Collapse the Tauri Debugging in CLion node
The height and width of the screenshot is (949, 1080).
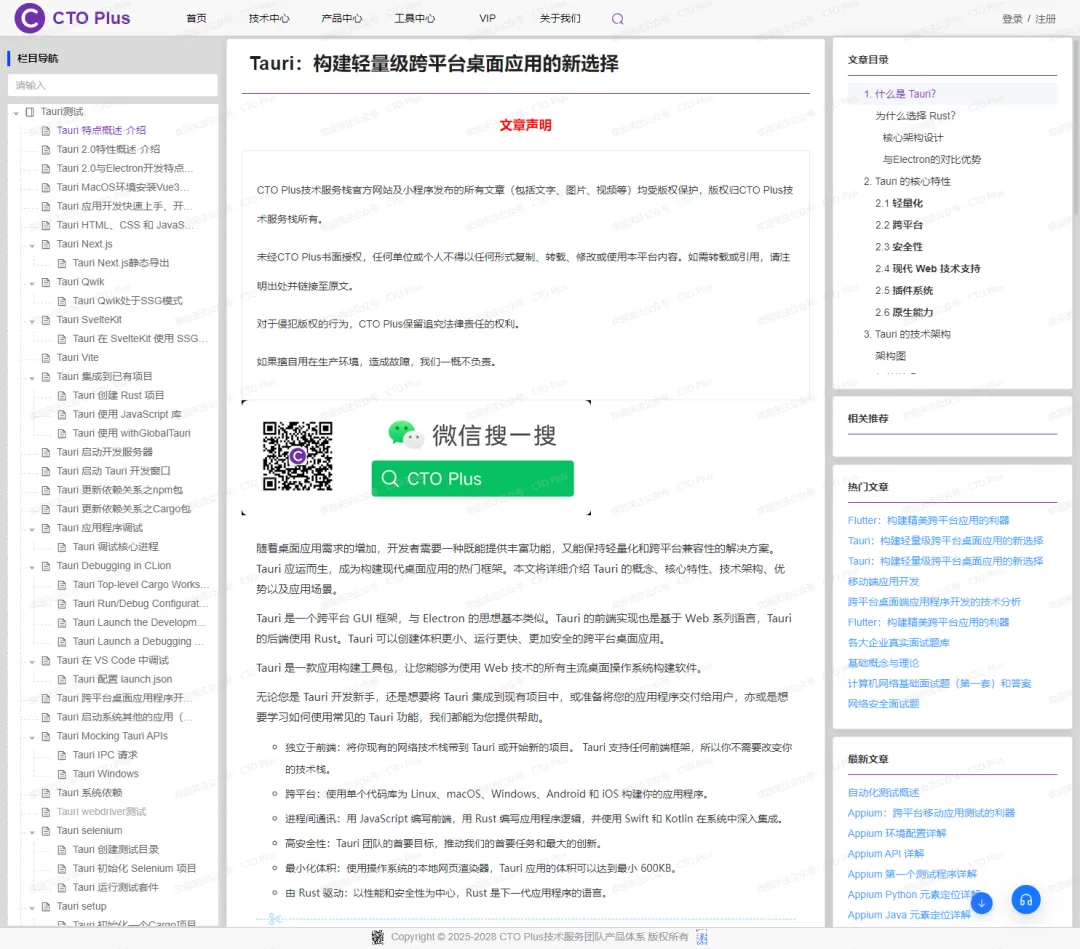[x=32, y=567]
